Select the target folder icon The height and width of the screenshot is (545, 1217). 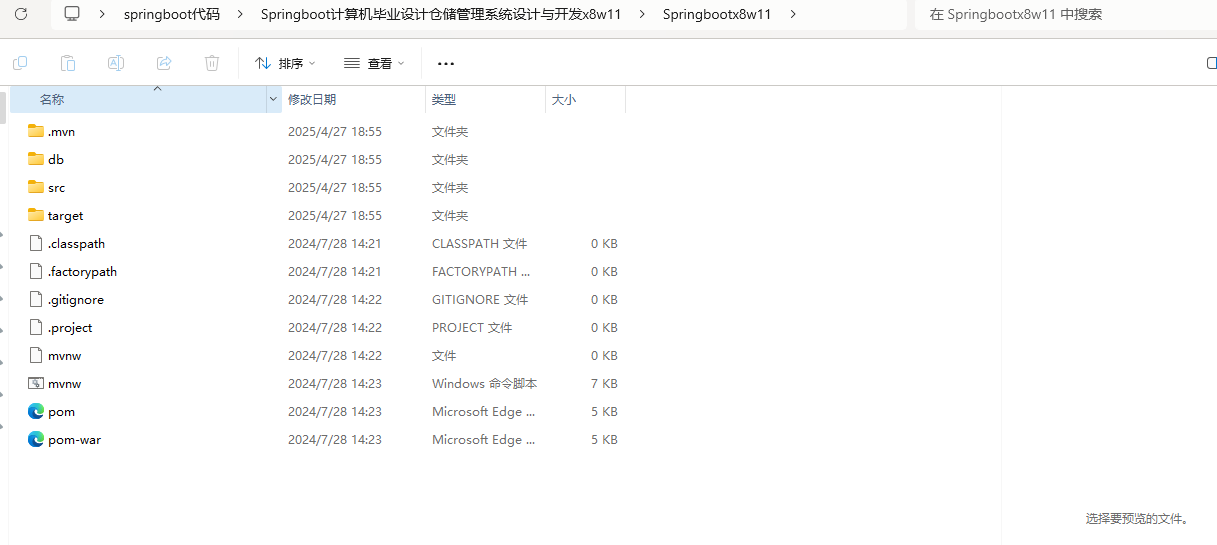click(x=37, y=215)
